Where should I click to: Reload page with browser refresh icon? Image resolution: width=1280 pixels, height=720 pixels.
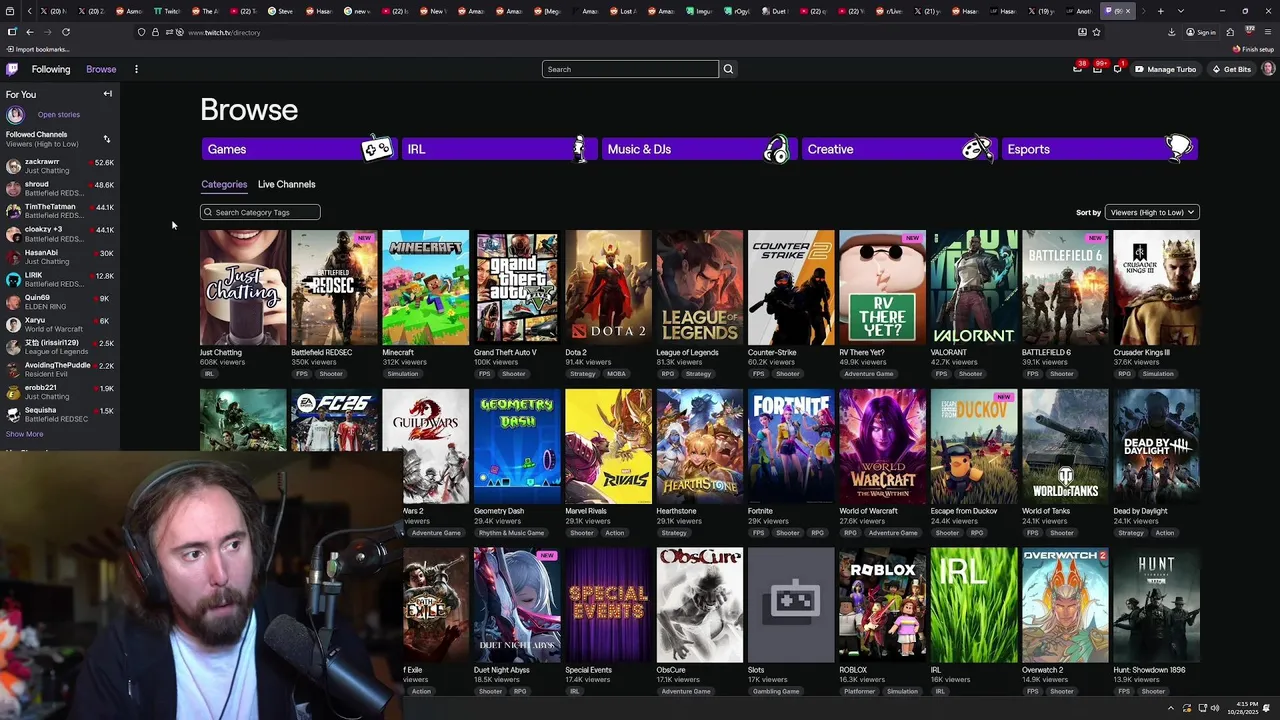pyautogui.click(x=66, y=32)
